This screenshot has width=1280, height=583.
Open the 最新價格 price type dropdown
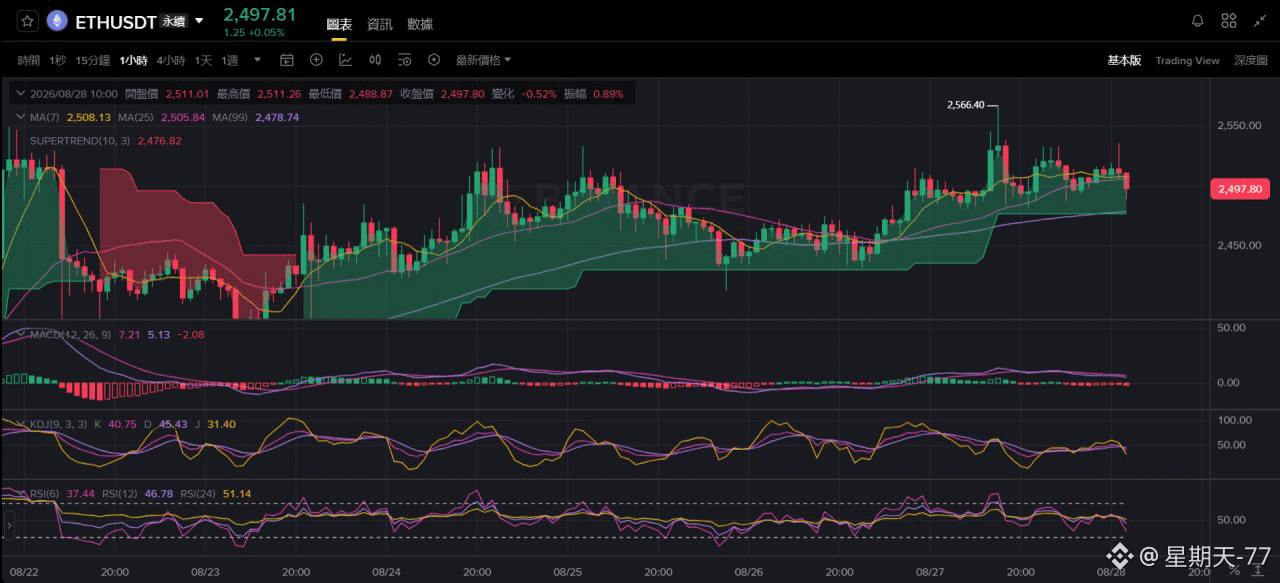(x=483, y=60)
